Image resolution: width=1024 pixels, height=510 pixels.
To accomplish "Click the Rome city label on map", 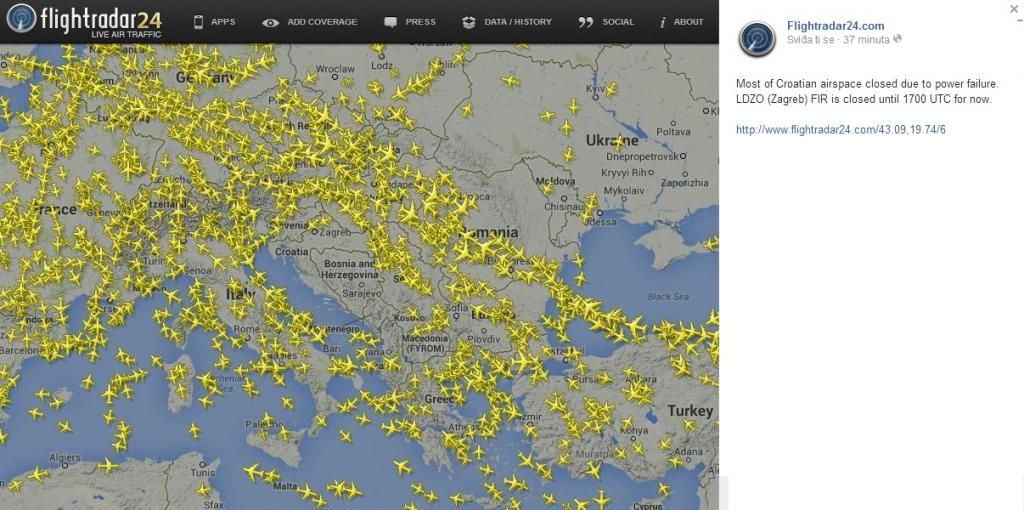I will pos(246,329).
